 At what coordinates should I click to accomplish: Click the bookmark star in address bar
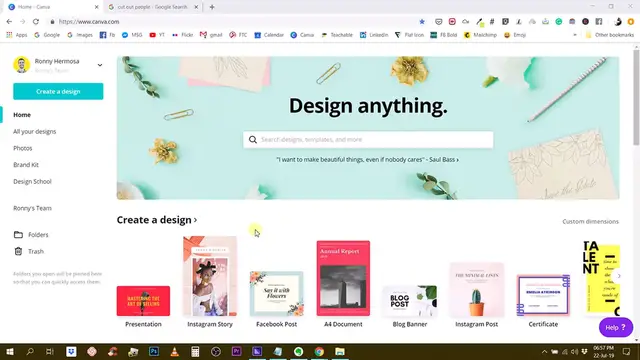pyautogui.click(x=422, y=22)
